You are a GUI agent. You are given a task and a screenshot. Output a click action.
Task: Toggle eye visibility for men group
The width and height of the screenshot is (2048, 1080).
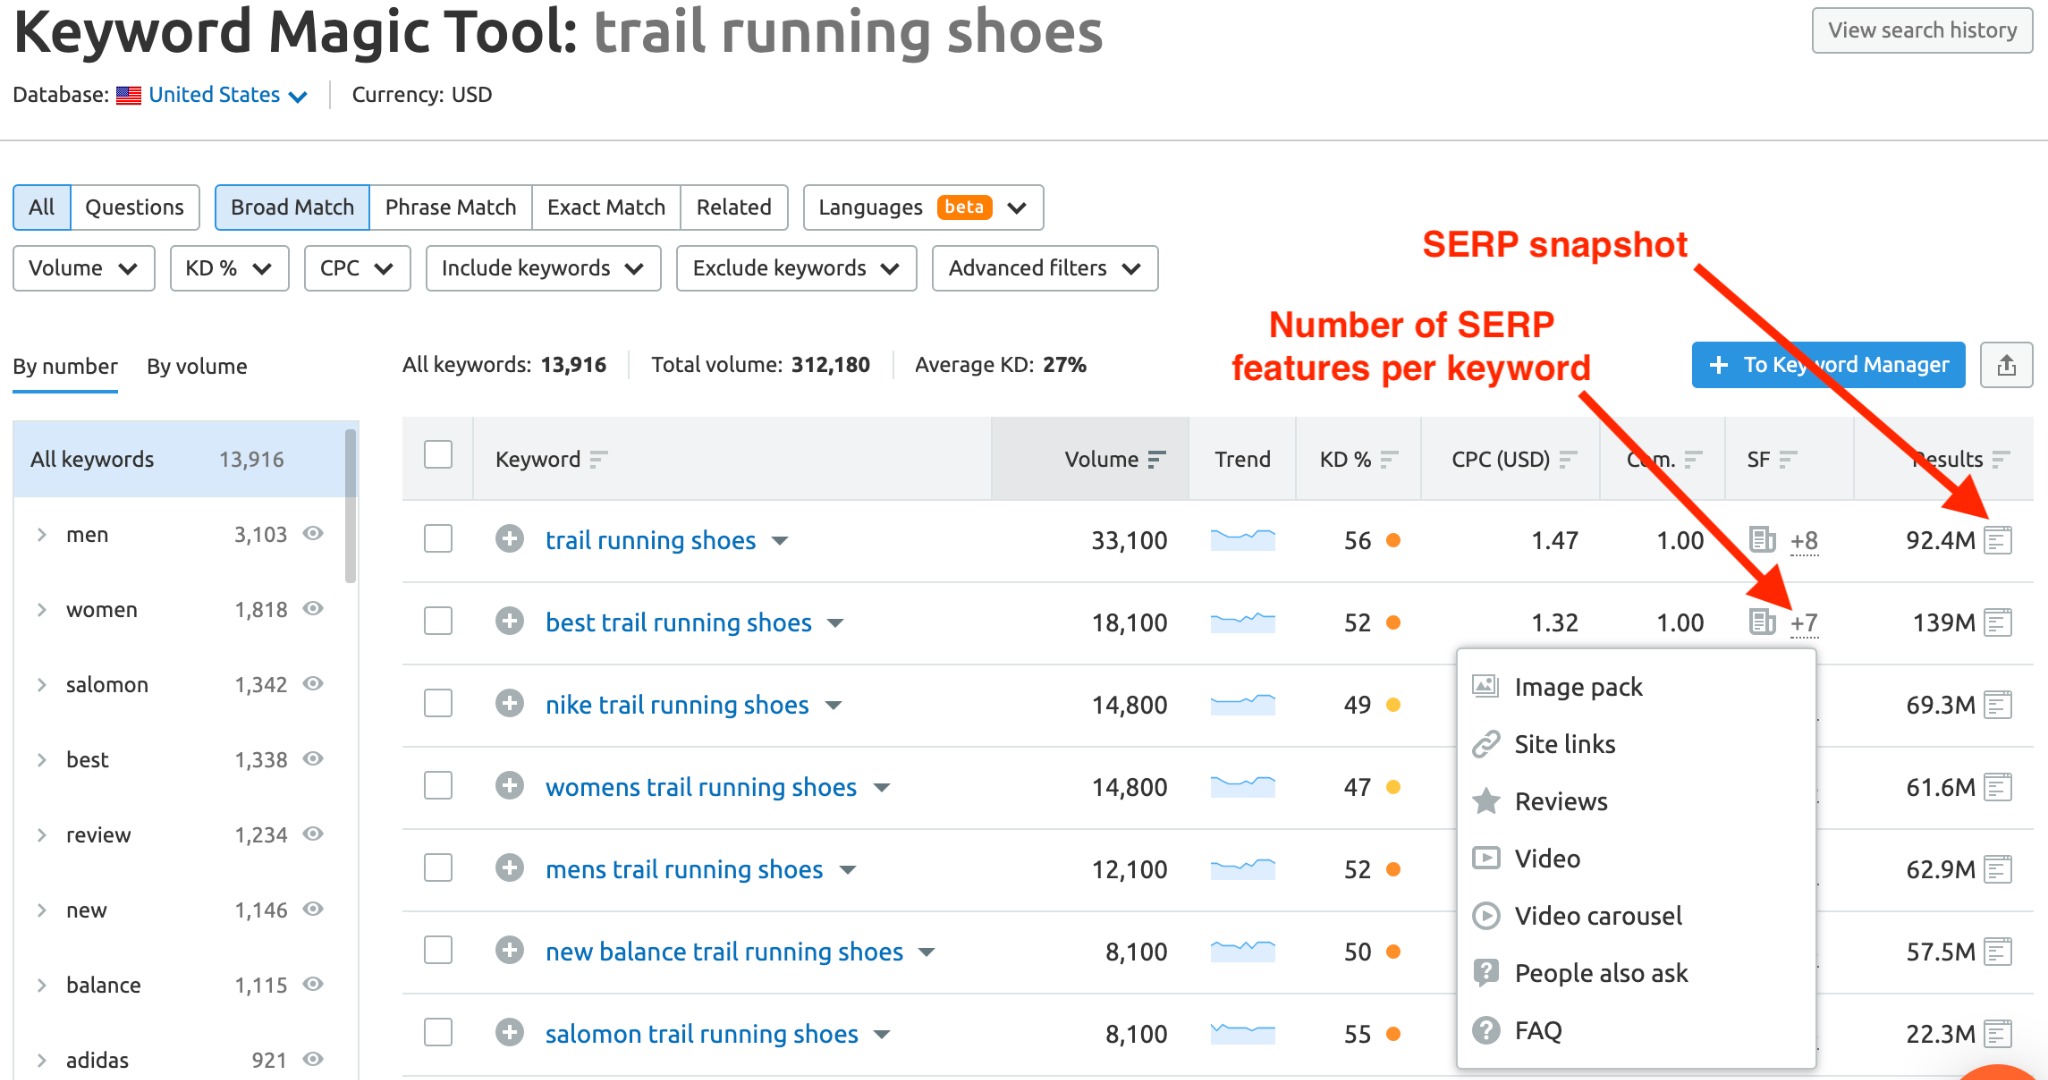tap(313, 534)
